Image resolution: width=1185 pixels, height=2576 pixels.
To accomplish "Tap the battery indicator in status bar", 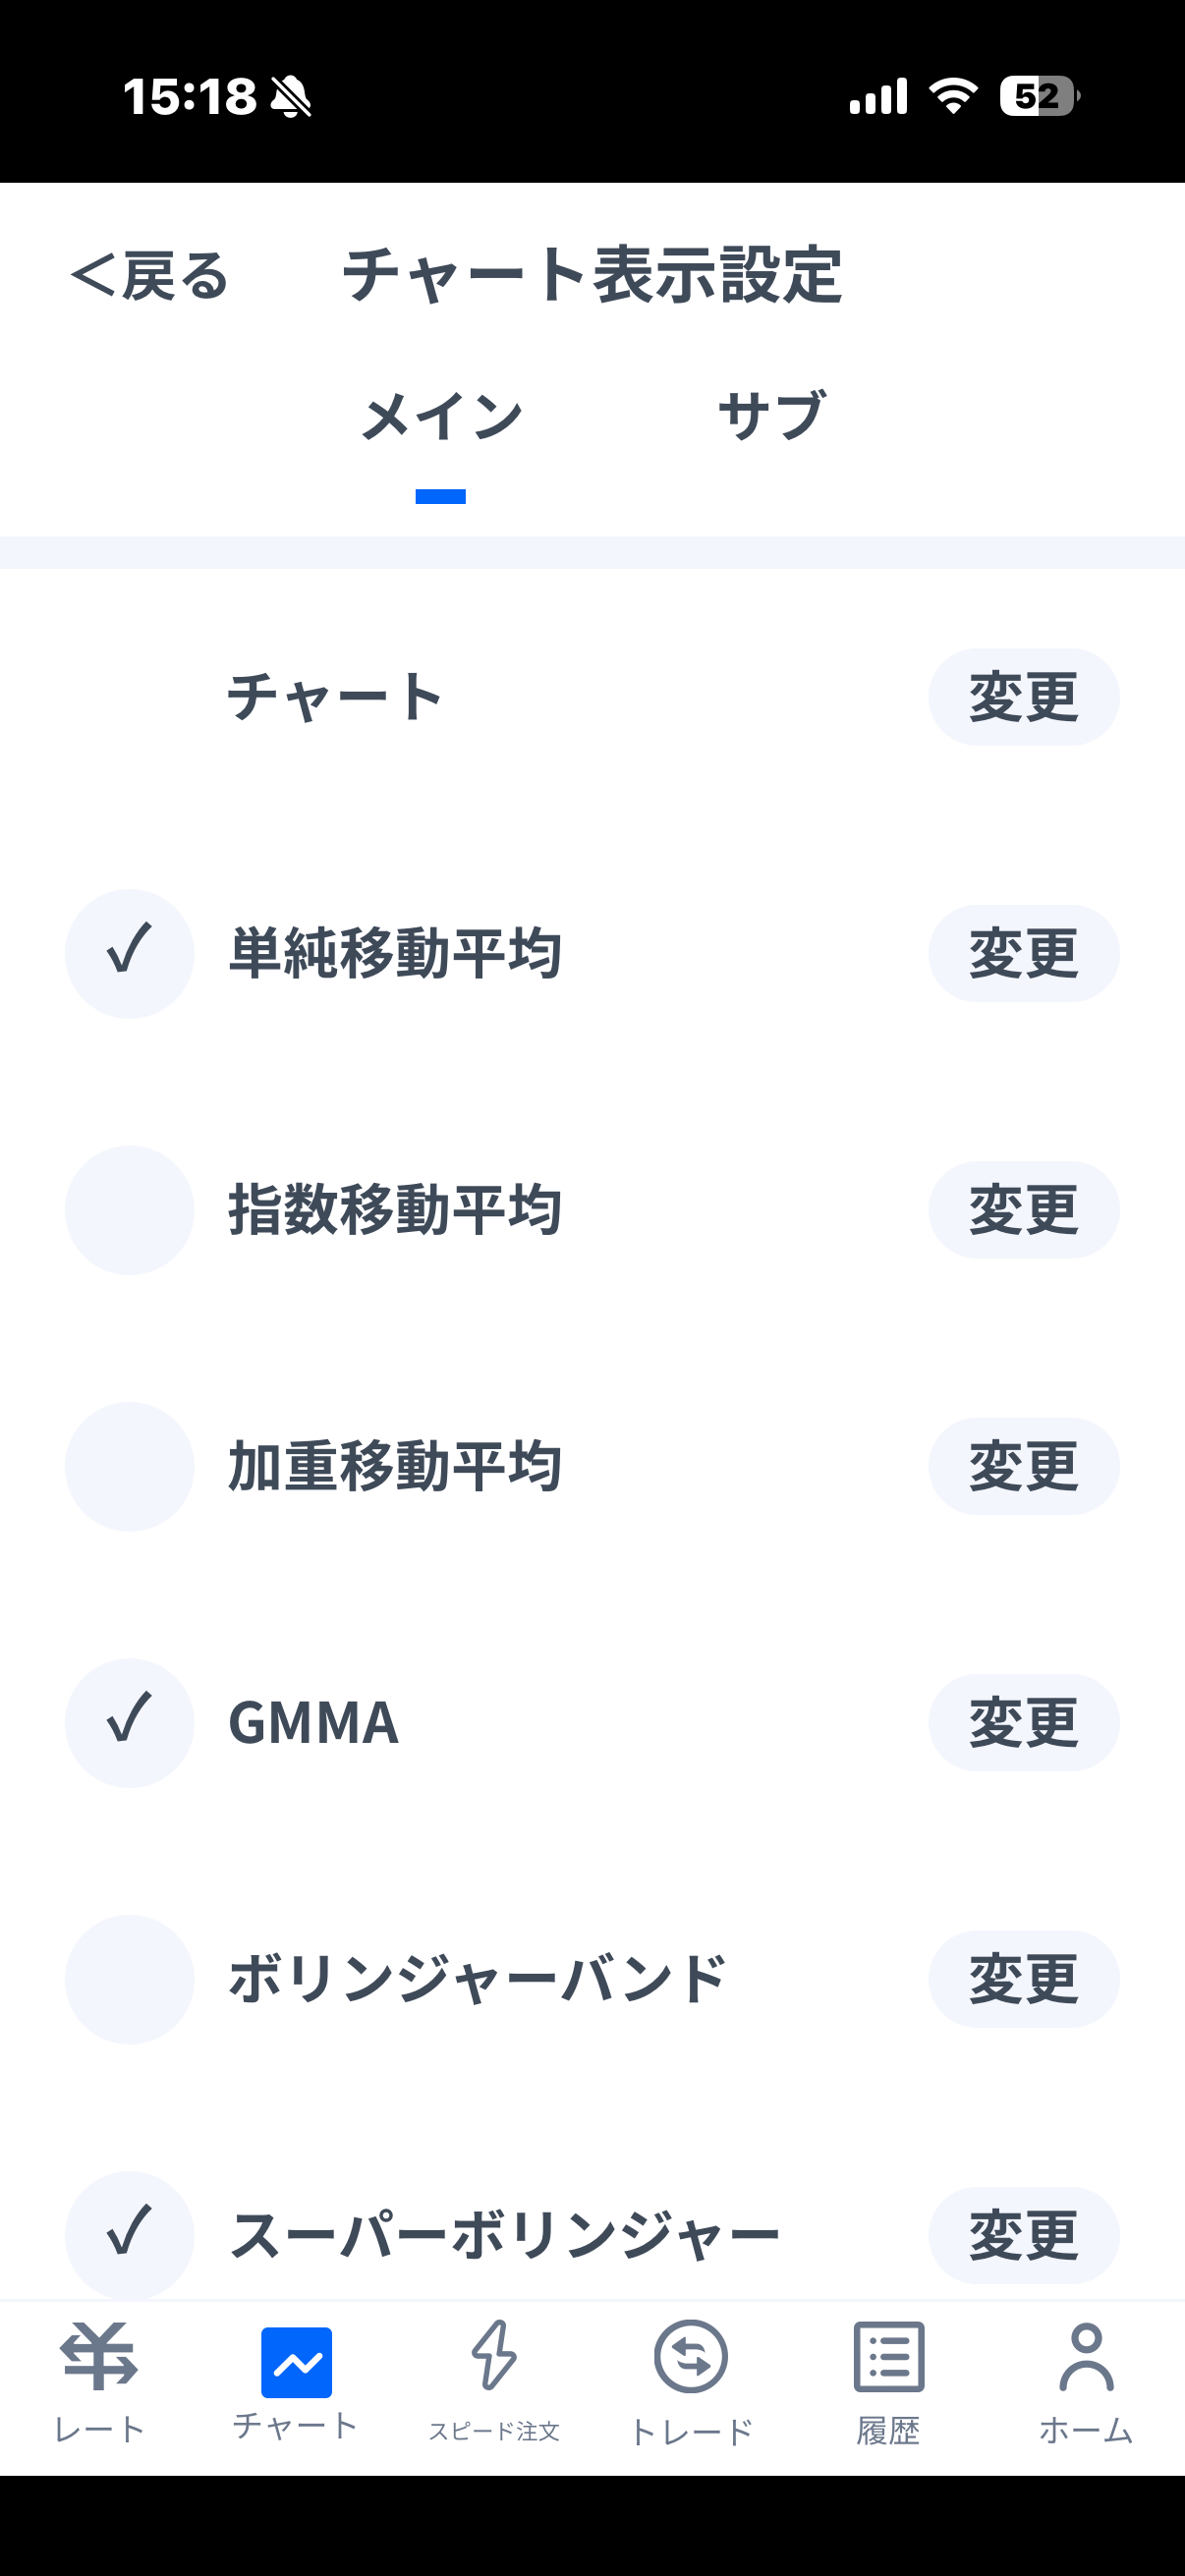I will pos(1040,96).
